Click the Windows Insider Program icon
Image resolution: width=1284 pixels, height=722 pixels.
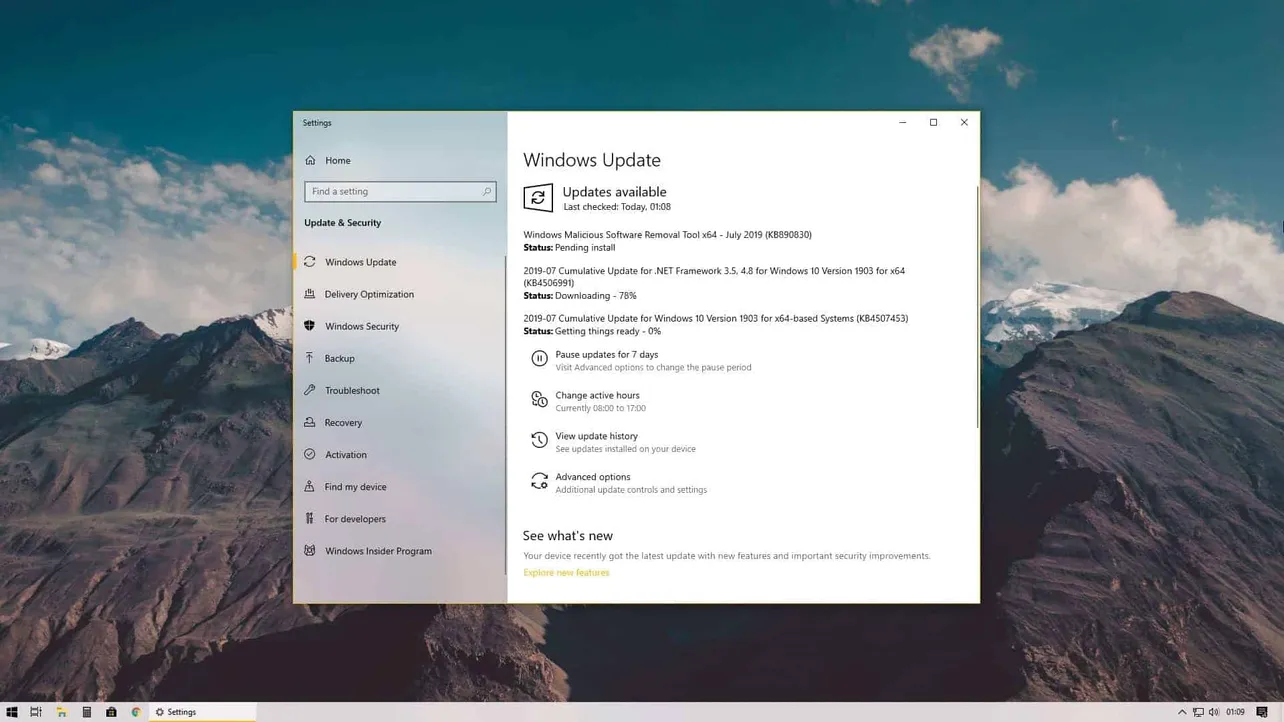tap(310, 551)
